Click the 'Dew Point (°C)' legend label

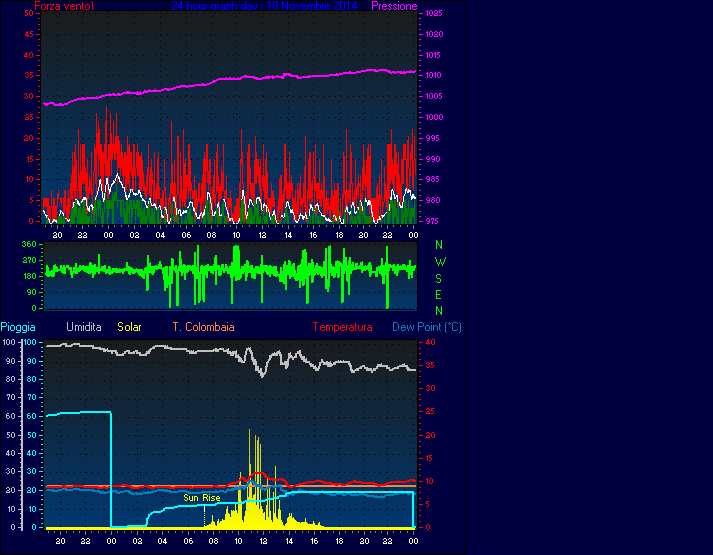[x=427, y=327]
